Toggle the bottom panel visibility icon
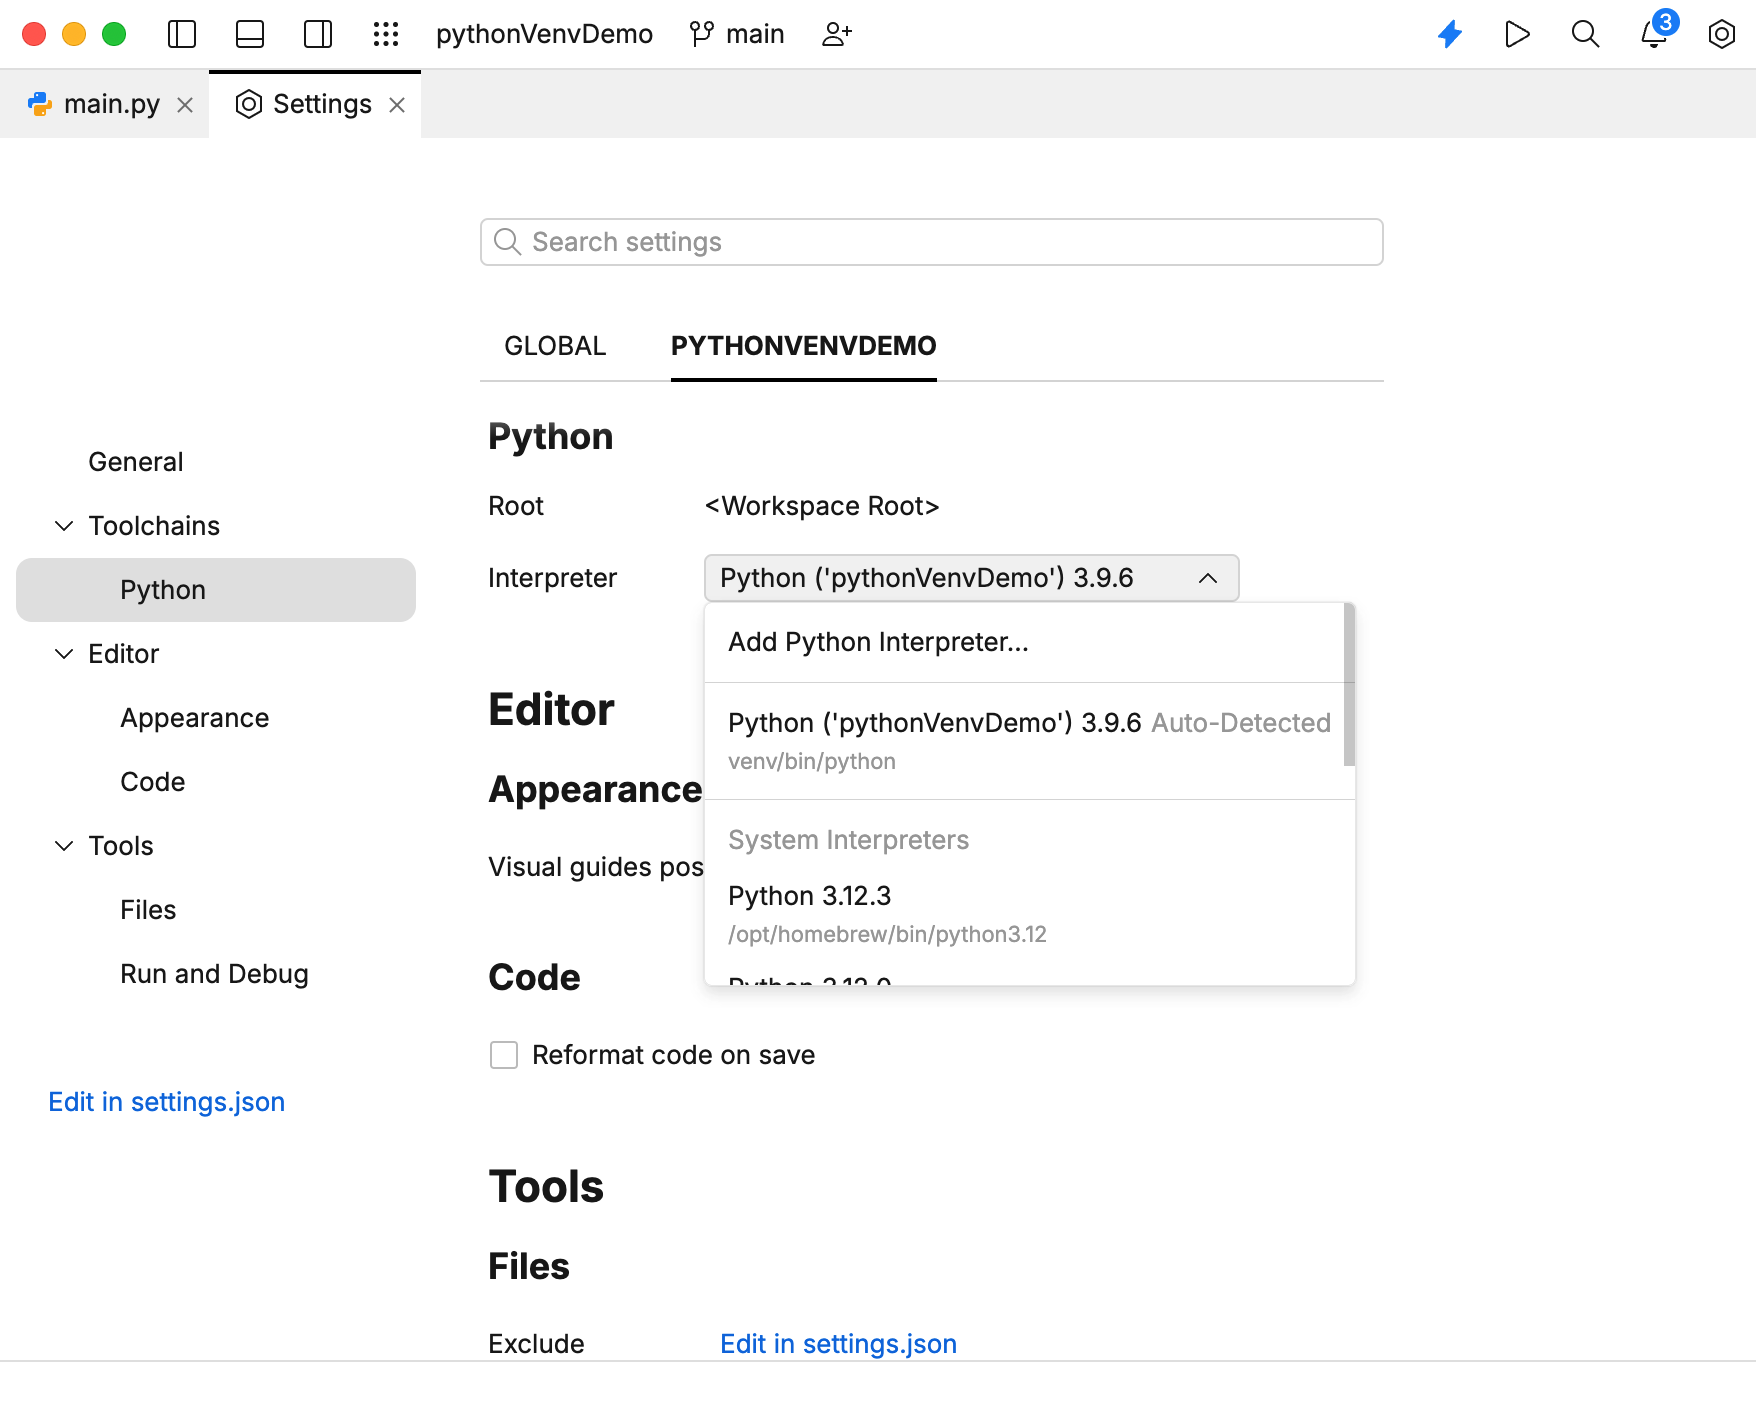Image resolution: width=1756 pixels, height=1408 pixels. 249,33
